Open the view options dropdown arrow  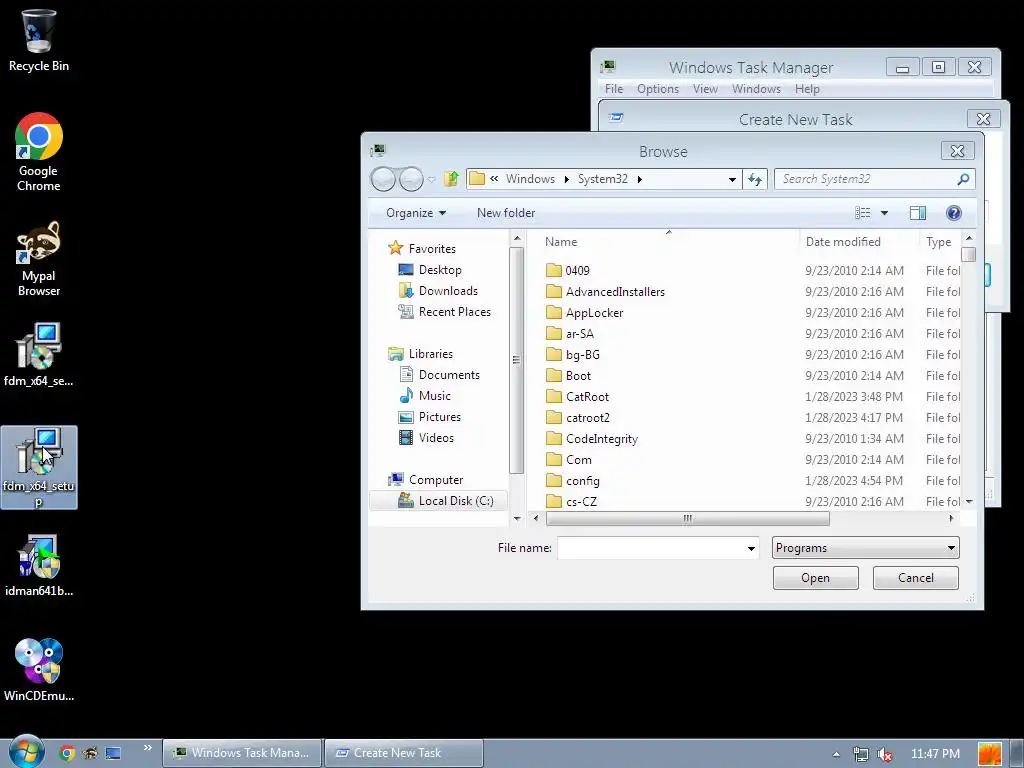[884, 213]
